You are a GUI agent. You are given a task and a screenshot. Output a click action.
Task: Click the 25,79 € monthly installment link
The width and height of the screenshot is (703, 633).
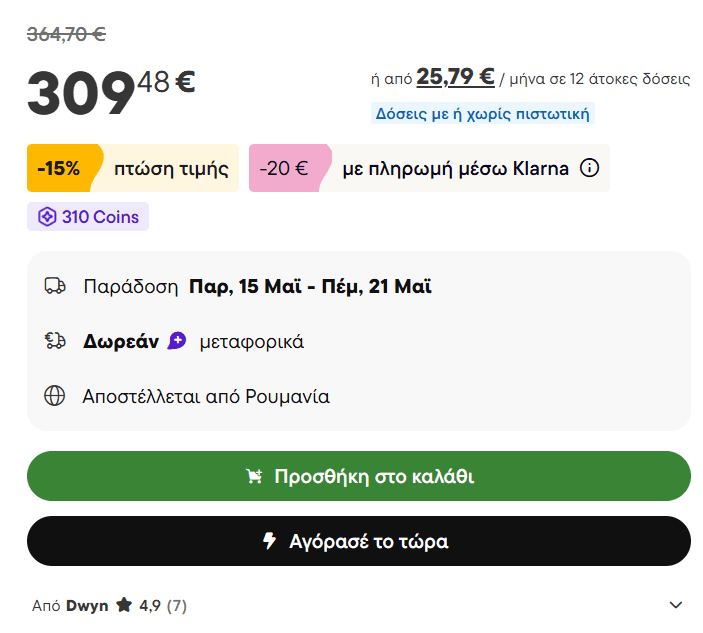pos(455,77)
